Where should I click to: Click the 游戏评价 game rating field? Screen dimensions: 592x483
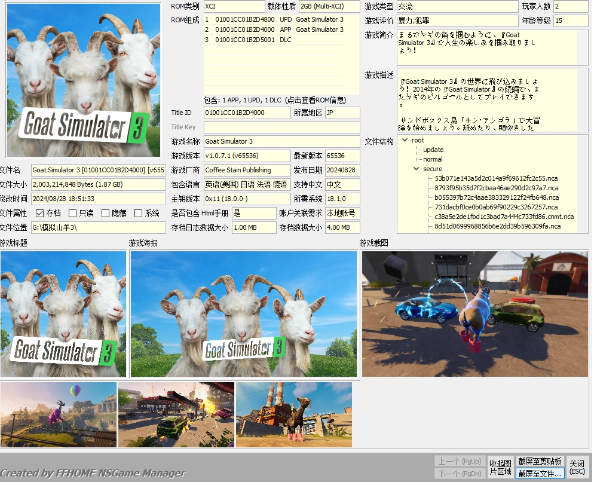pos(458,20)
